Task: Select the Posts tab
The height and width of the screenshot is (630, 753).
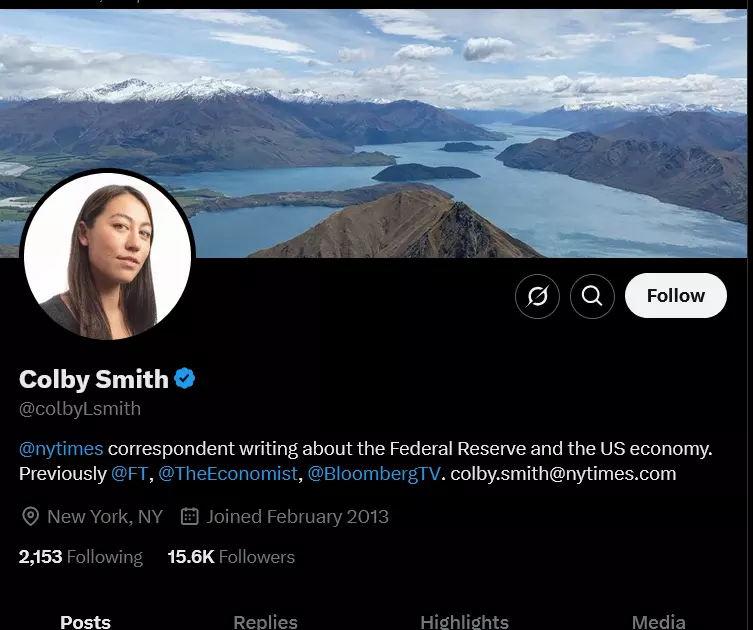Action: point(85,622)
